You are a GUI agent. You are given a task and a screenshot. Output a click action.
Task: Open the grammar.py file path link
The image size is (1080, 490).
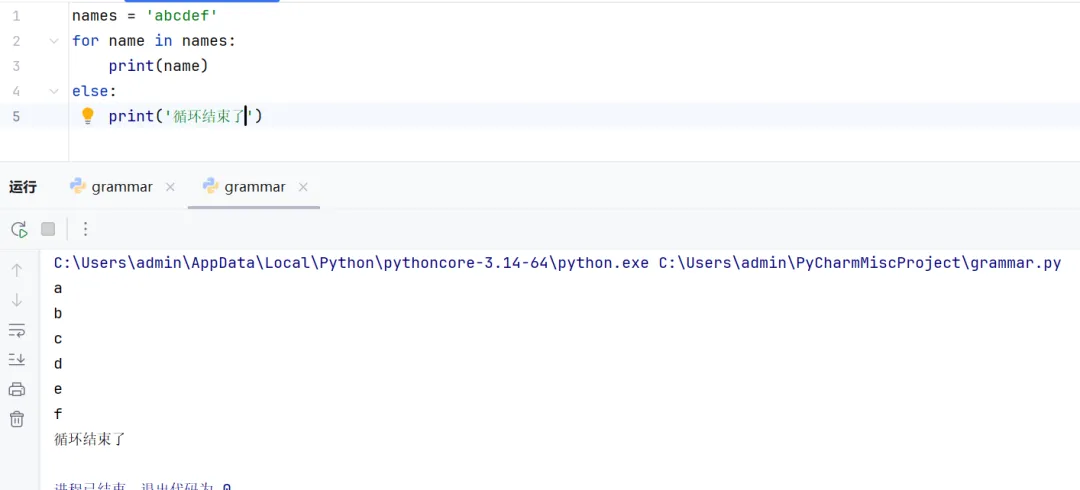tap(860, 263)
